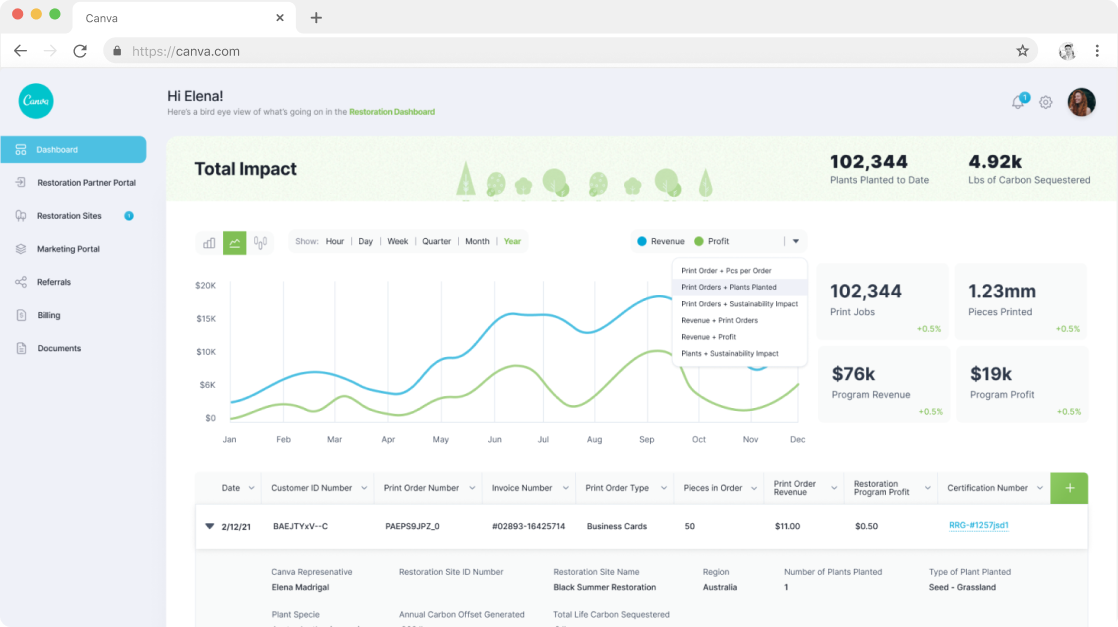Collapse the 2/12/21 order row

[210, 526]
